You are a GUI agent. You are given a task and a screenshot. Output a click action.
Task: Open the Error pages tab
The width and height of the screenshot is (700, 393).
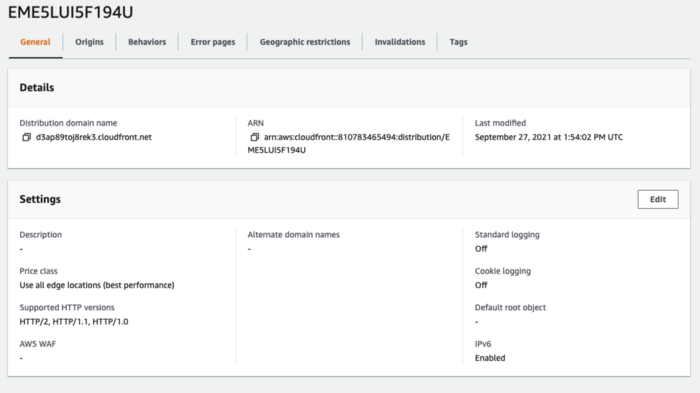[x=212, y=42]
